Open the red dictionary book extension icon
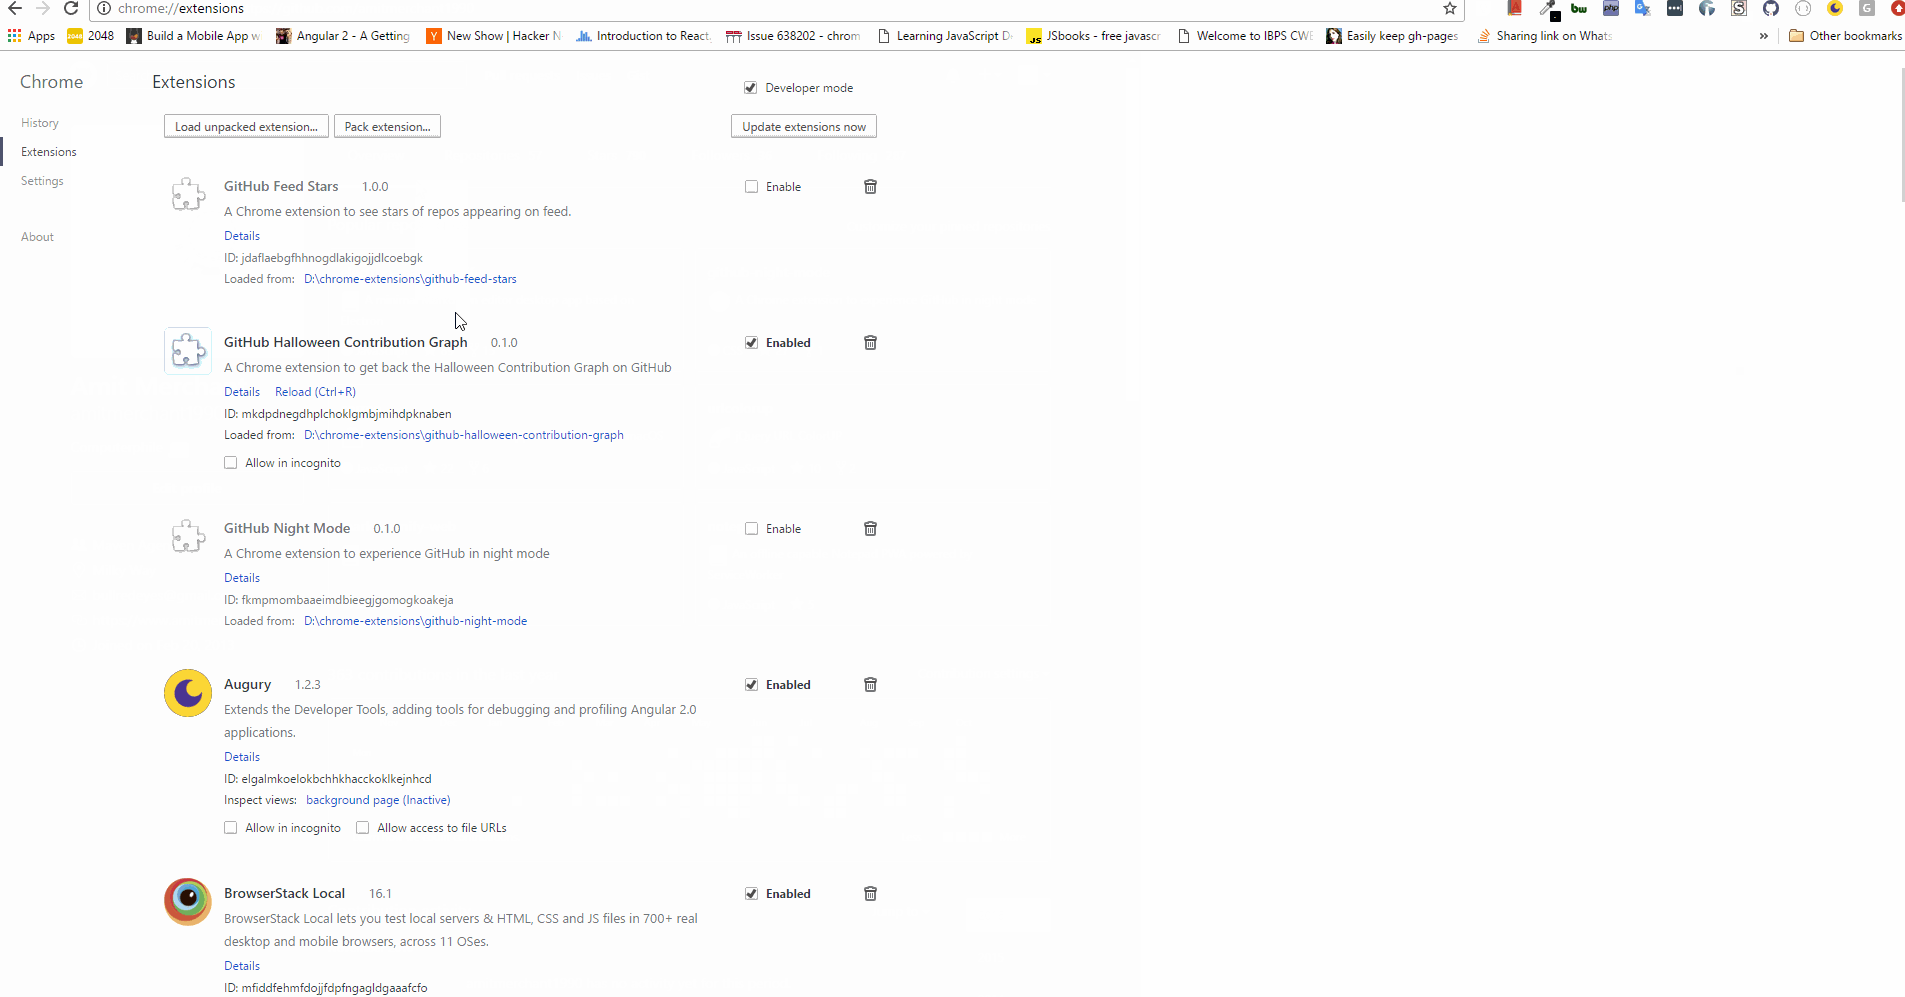 [x=1515, y=8]
